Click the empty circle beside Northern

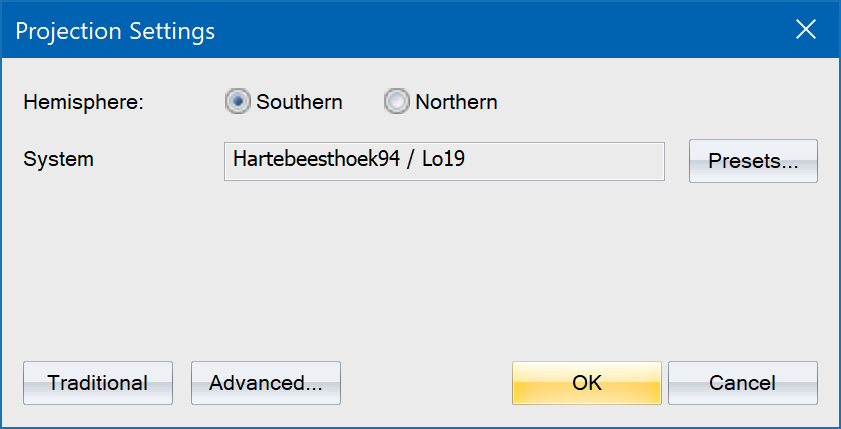pyautogui.click(x=397, y=102)
